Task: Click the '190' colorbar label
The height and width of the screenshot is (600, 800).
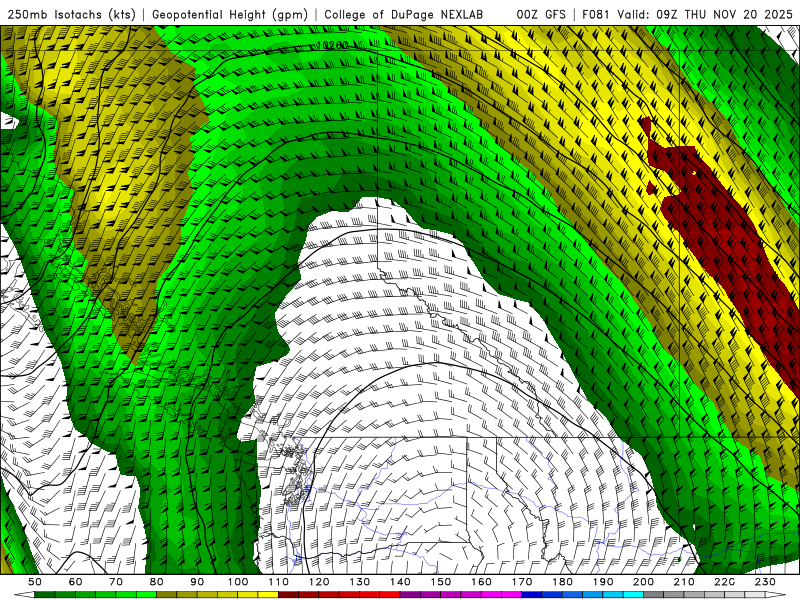Action: [x=603, y=582]
